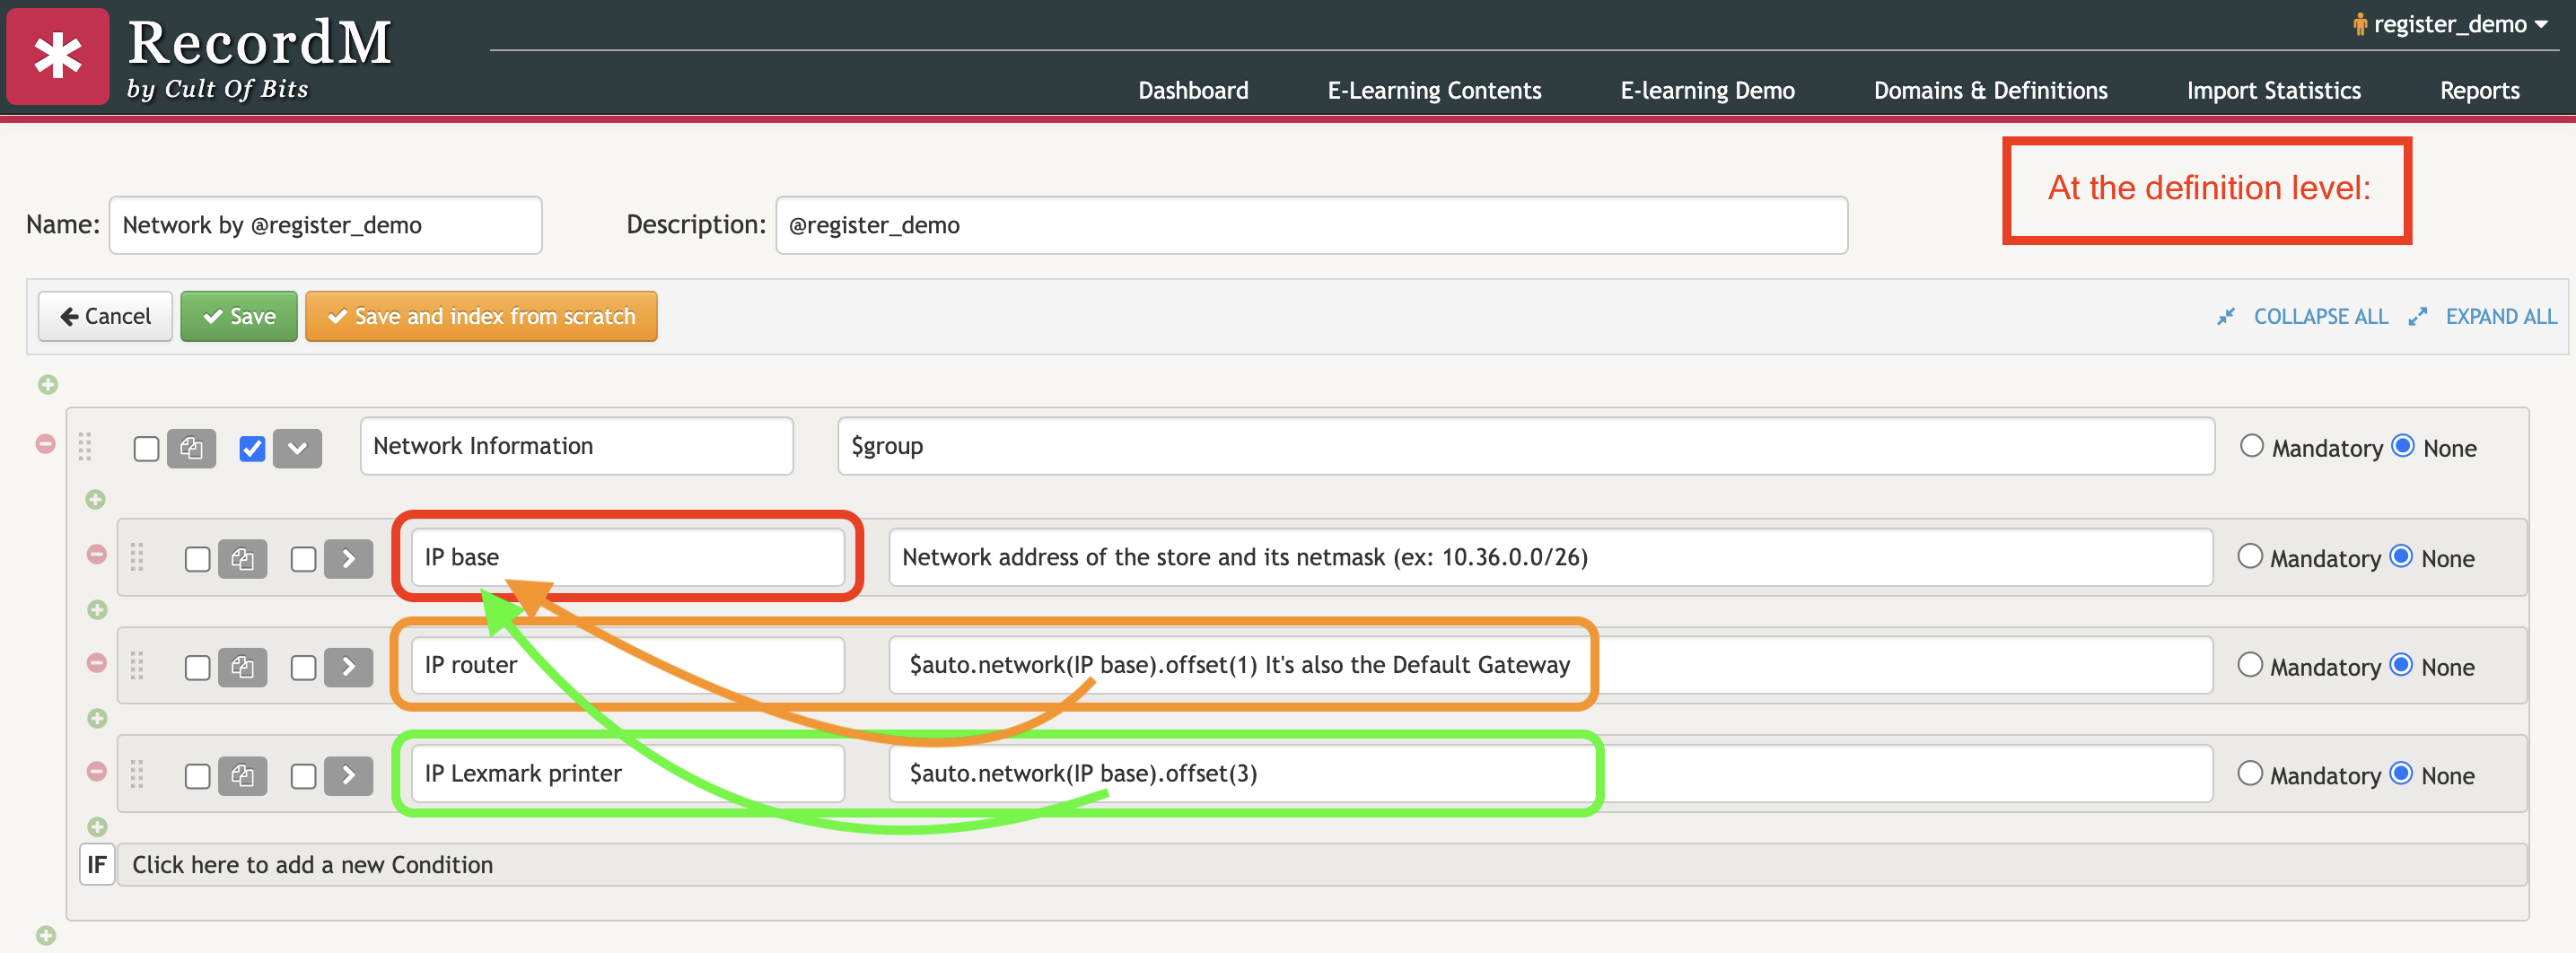The width and height of the screenshot is (2576, 953).
Task: Tick the second checkbox in IP Lexmark printer row
Action: click(304, 777)
